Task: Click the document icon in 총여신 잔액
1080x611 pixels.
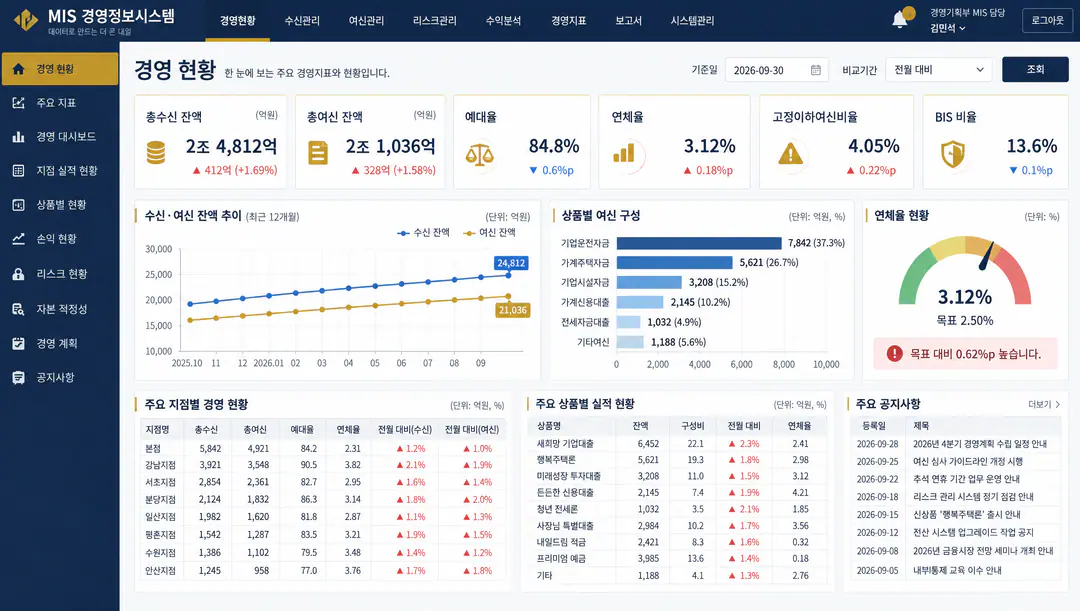Action: (x=318, y=152)
